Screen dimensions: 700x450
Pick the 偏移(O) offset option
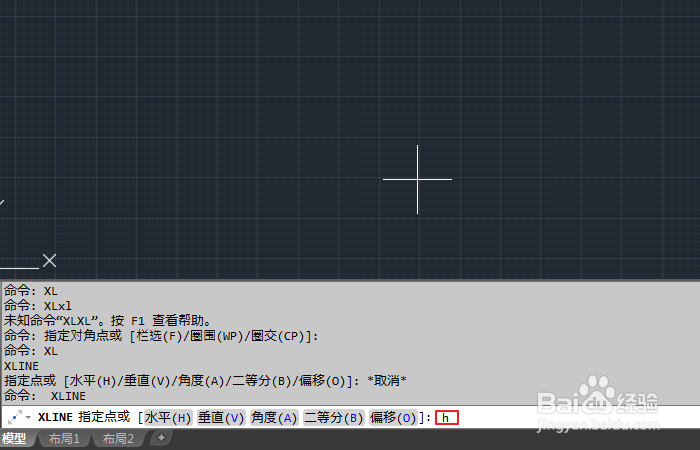393,418
